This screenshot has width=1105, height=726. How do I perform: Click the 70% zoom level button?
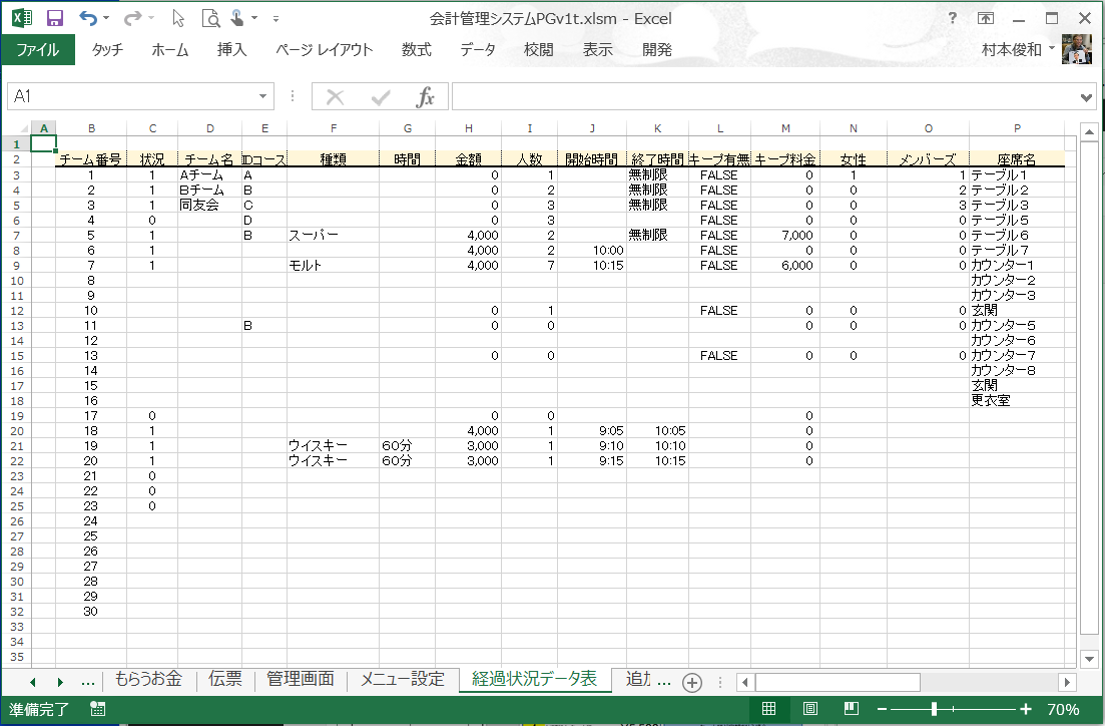(x=1062, y=709)
